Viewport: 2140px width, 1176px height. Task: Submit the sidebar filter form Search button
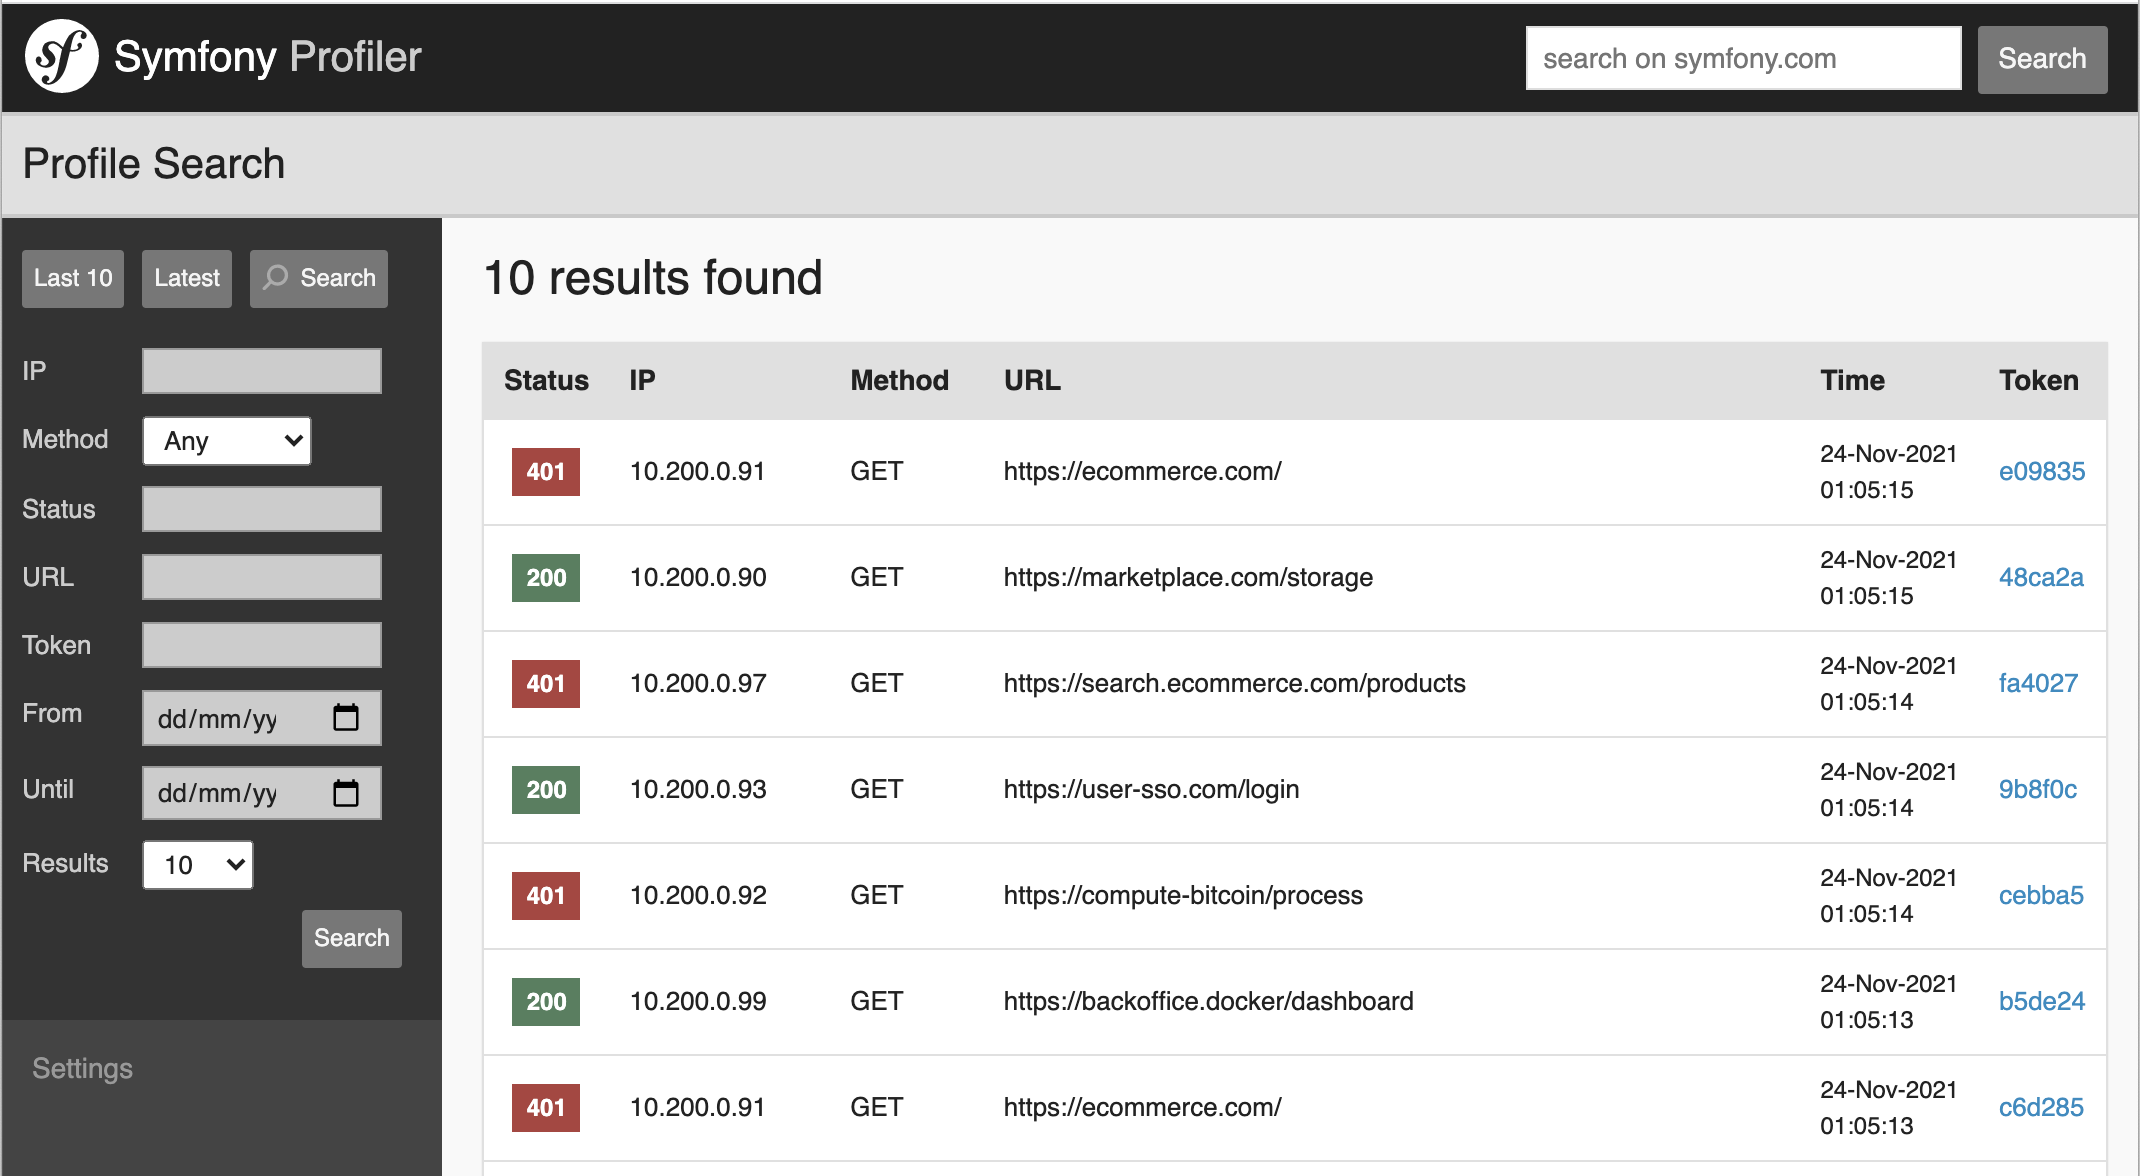351,938
